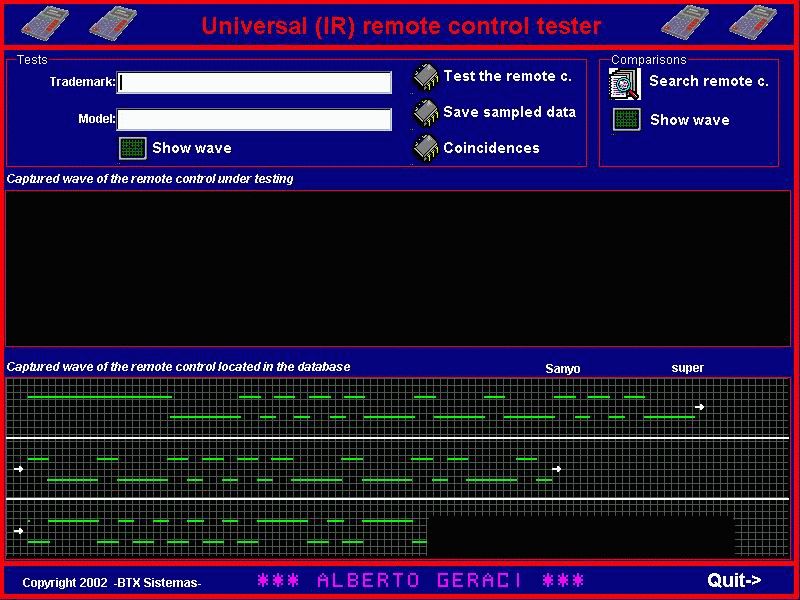Click the green grid icon in Comparisons panel
800x600 pixels.
(x=627, y=120)
